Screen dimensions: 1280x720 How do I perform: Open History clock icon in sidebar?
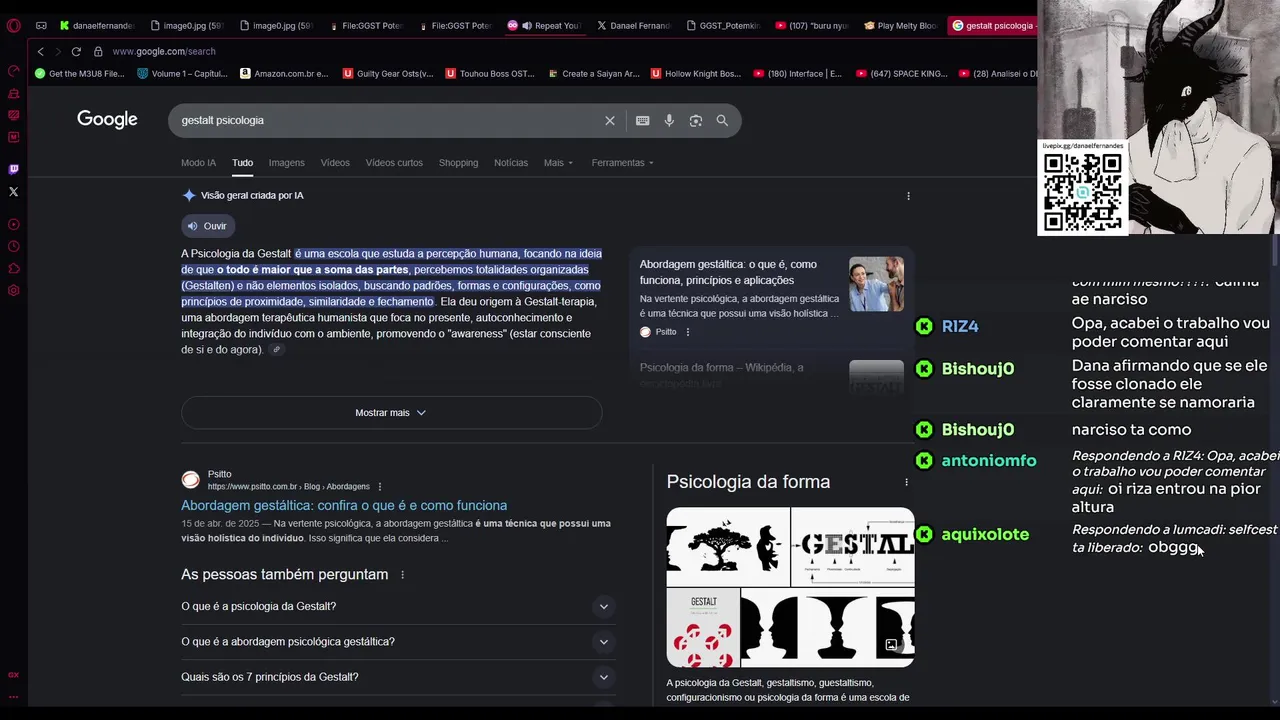(13, 247)
